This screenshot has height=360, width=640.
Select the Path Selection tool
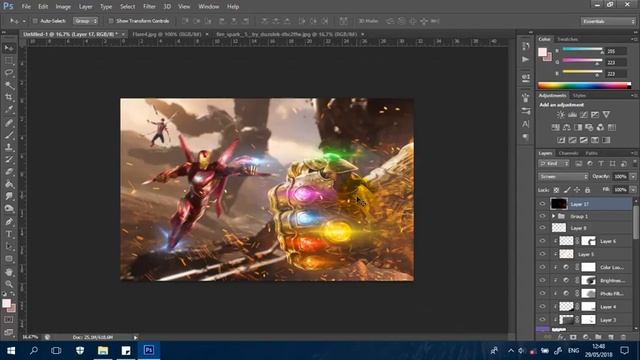pyautogui.click(x=9, y=246)
